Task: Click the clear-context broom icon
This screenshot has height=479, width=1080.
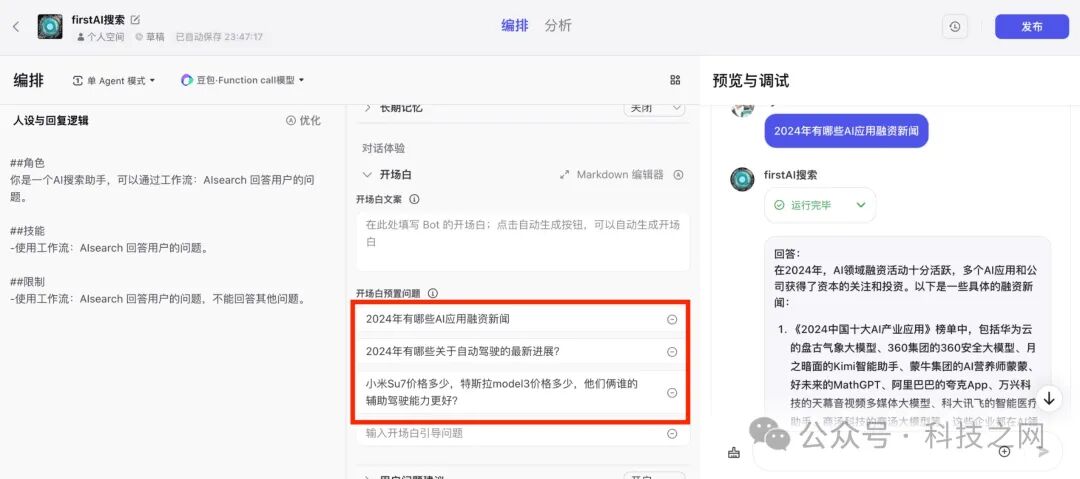Action: point(734,452)
